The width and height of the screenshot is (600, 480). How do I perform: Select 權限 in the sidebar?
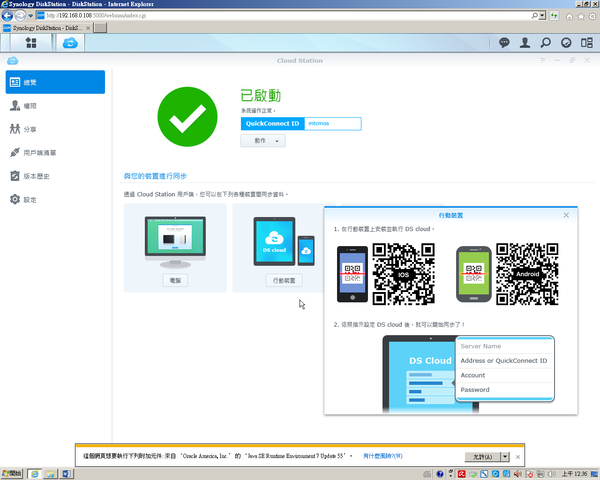(x=30, y=105)
